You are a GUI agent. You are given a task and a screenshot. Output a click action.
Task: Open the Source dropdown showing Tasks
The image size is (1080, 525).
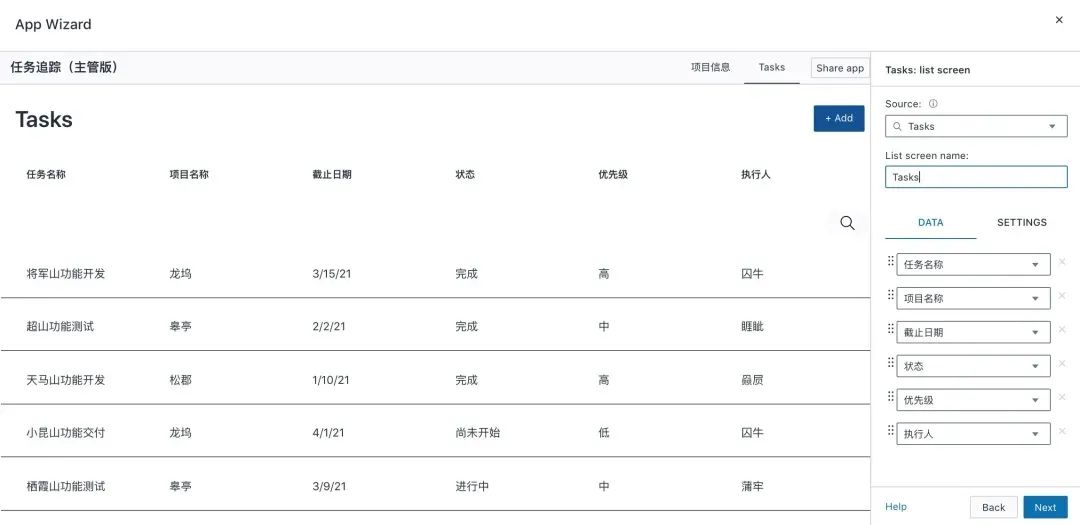(x=976, y=126)
